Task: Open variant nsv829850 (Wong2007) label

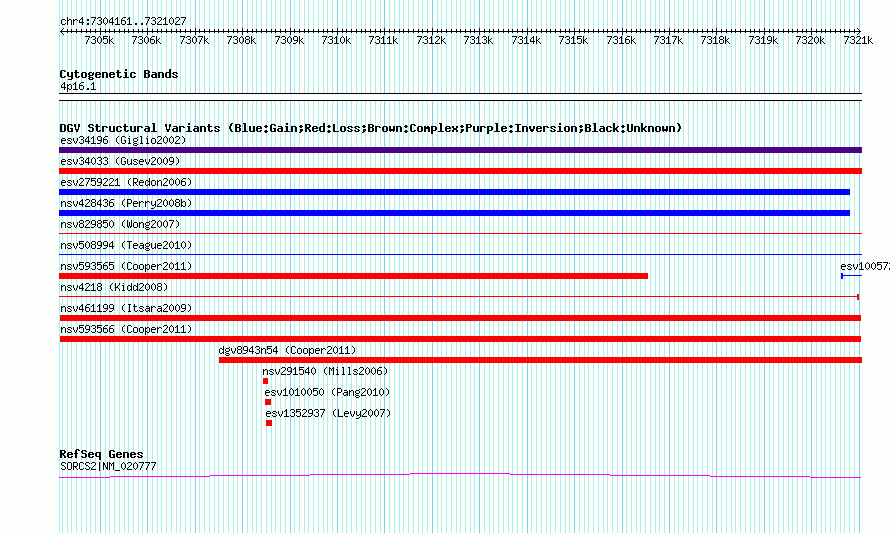Action: tap(120, 224)
